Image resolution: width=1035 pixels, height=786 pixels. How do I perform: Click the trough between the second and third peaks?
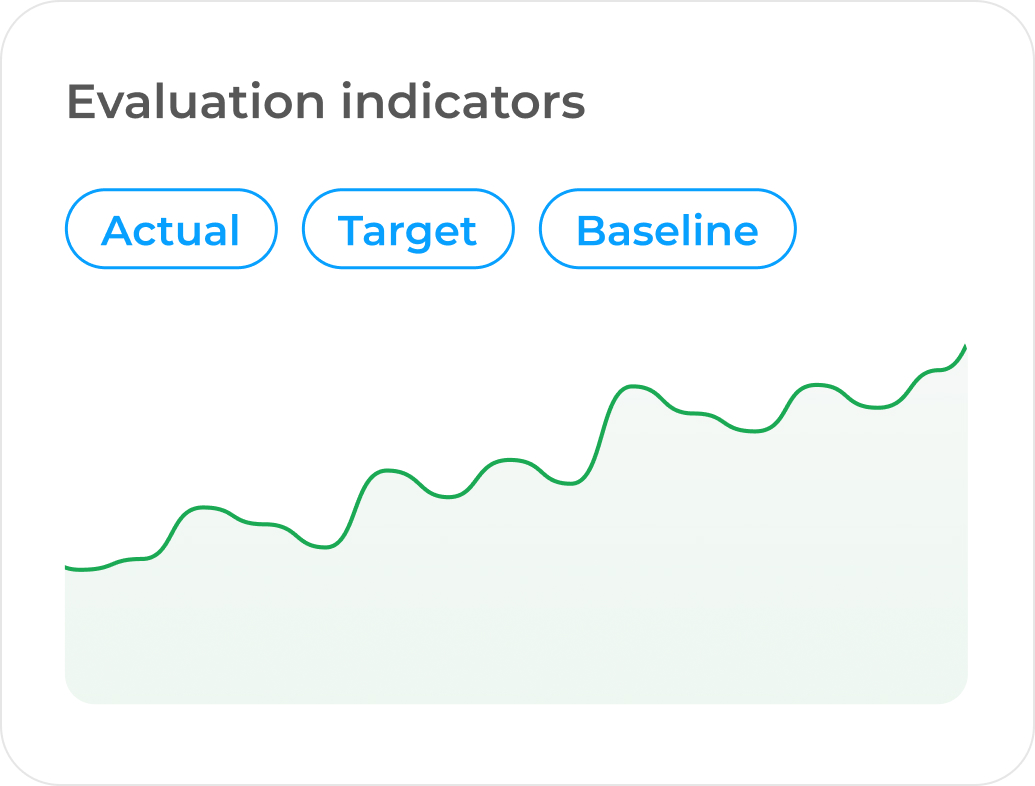(448, 497)
